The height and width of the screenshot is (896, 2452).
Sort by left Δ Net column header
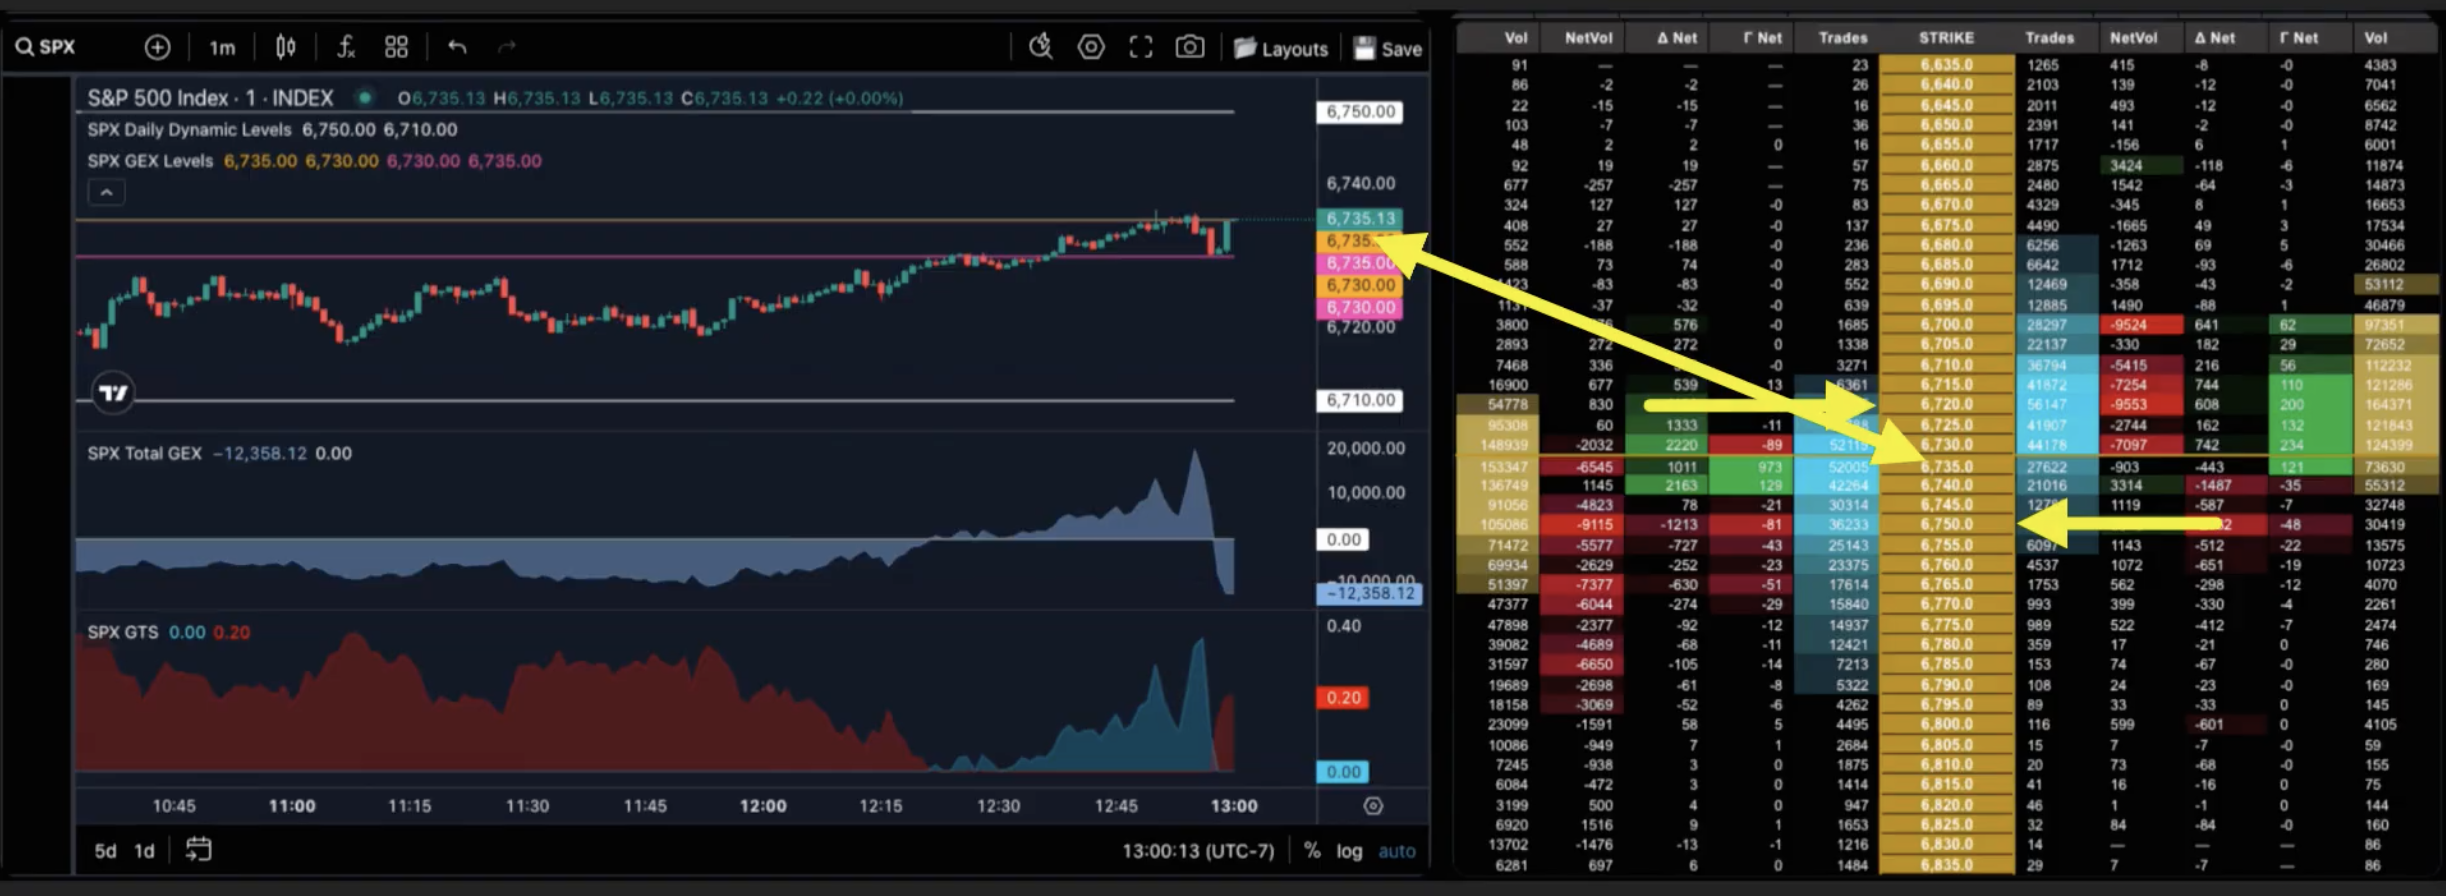tap(1677, 38)
